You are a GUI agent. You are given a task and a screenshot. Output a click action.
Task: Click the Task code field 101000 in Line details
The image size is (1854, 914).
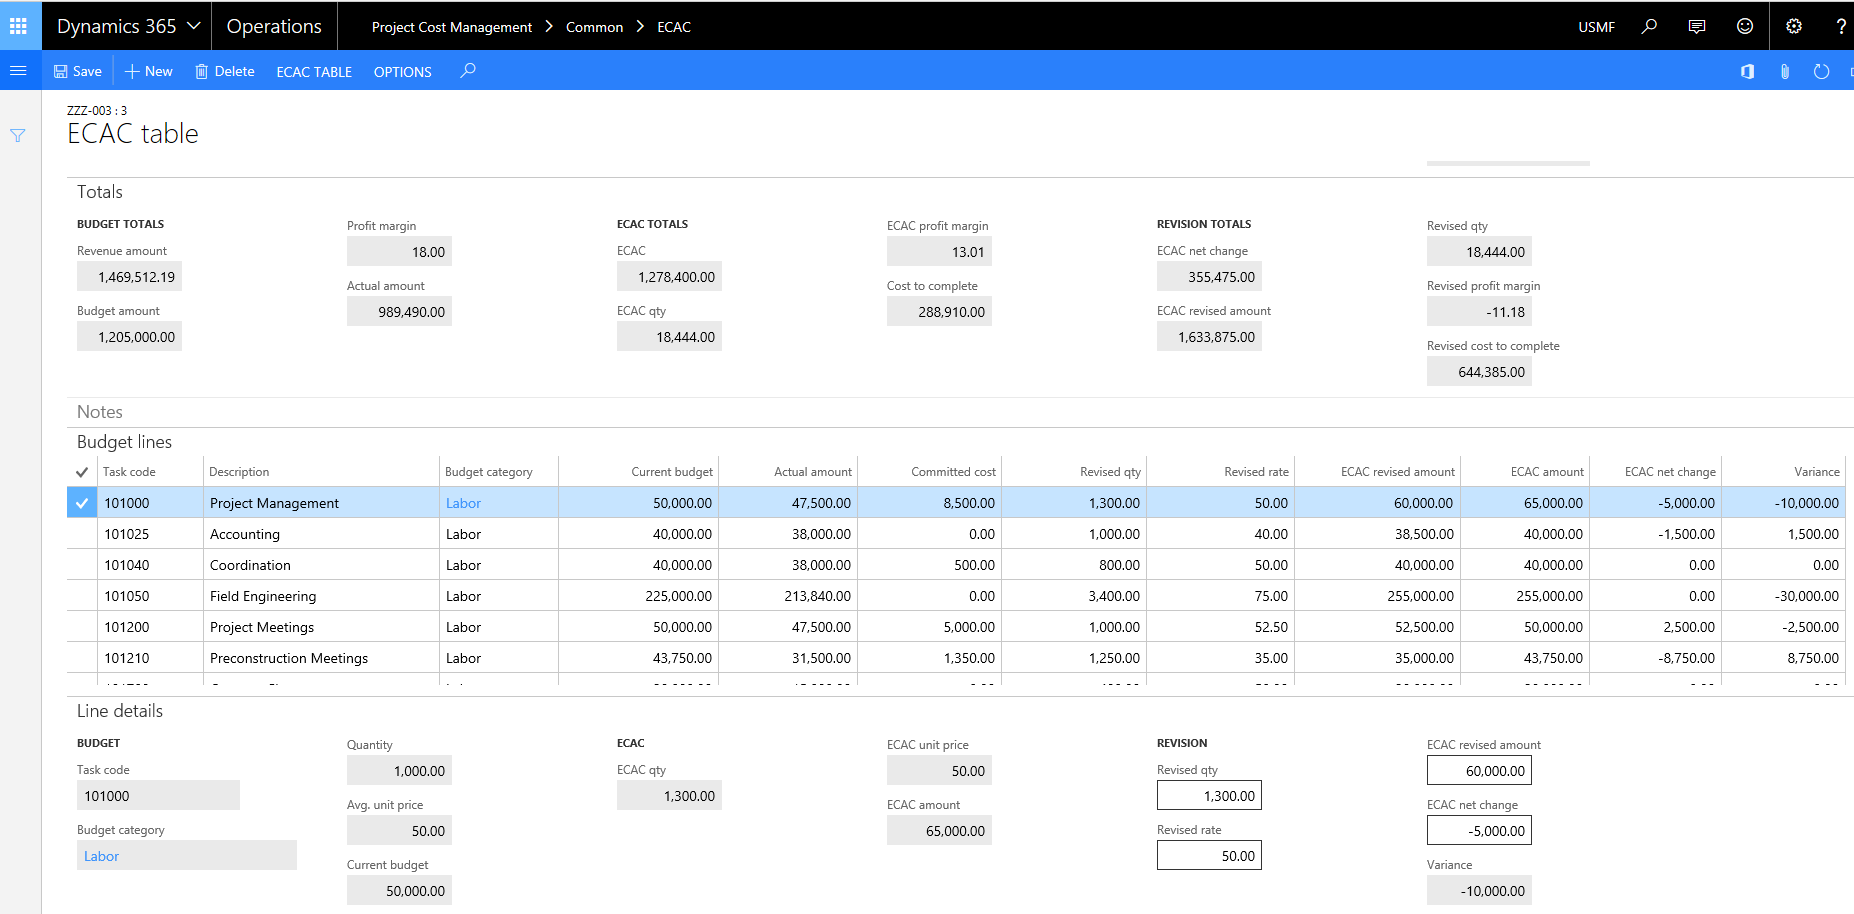158,796
